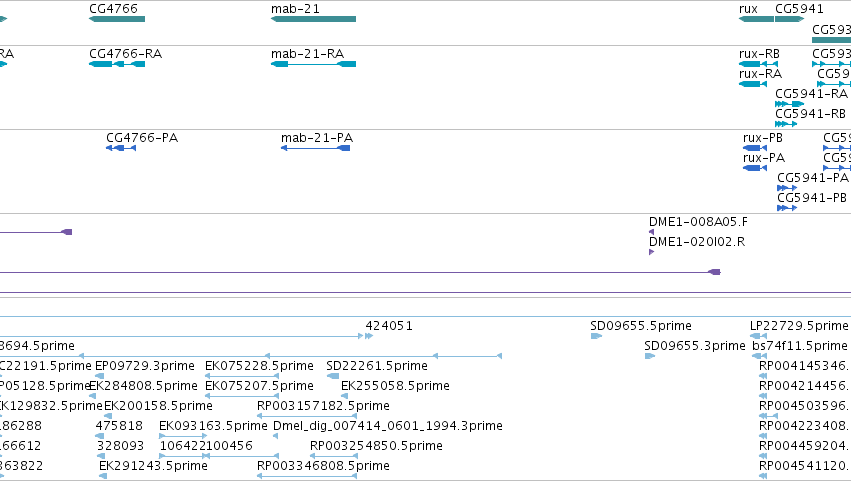Select the CG5941-RA transcript label
The image size is (851, 481).
[x=811, y=94]
